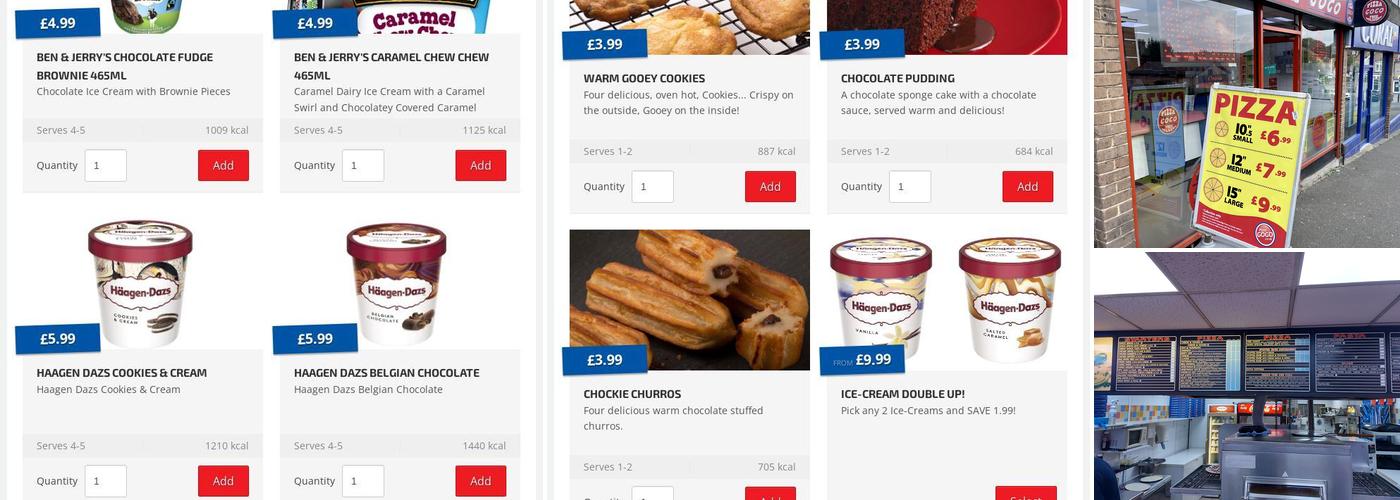Open the Ice-Cream Double Up! title

click(x=903, y=394)
